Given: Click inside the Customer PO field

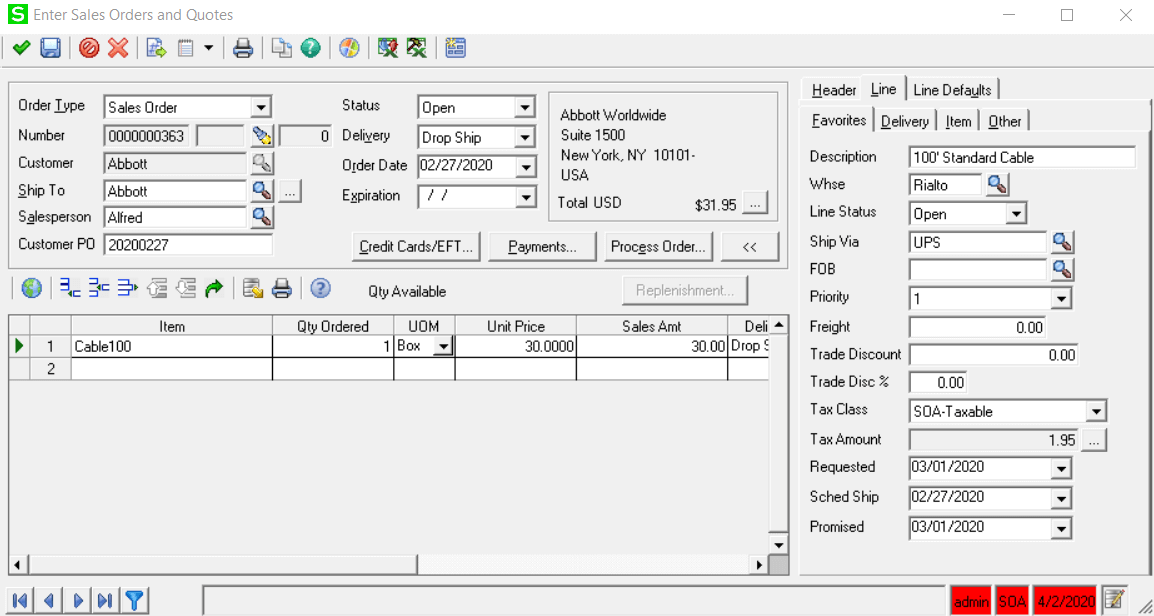Looking at the screenshot, I should (175, 243).
